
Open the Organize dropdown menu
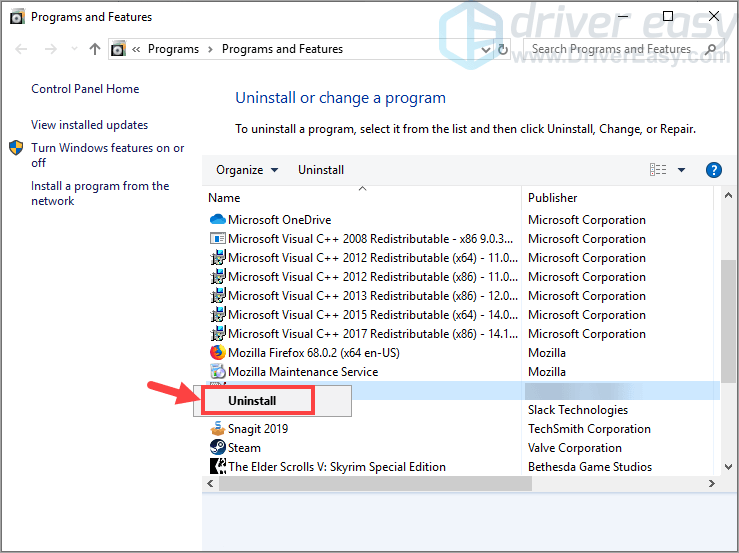[247, 170]
